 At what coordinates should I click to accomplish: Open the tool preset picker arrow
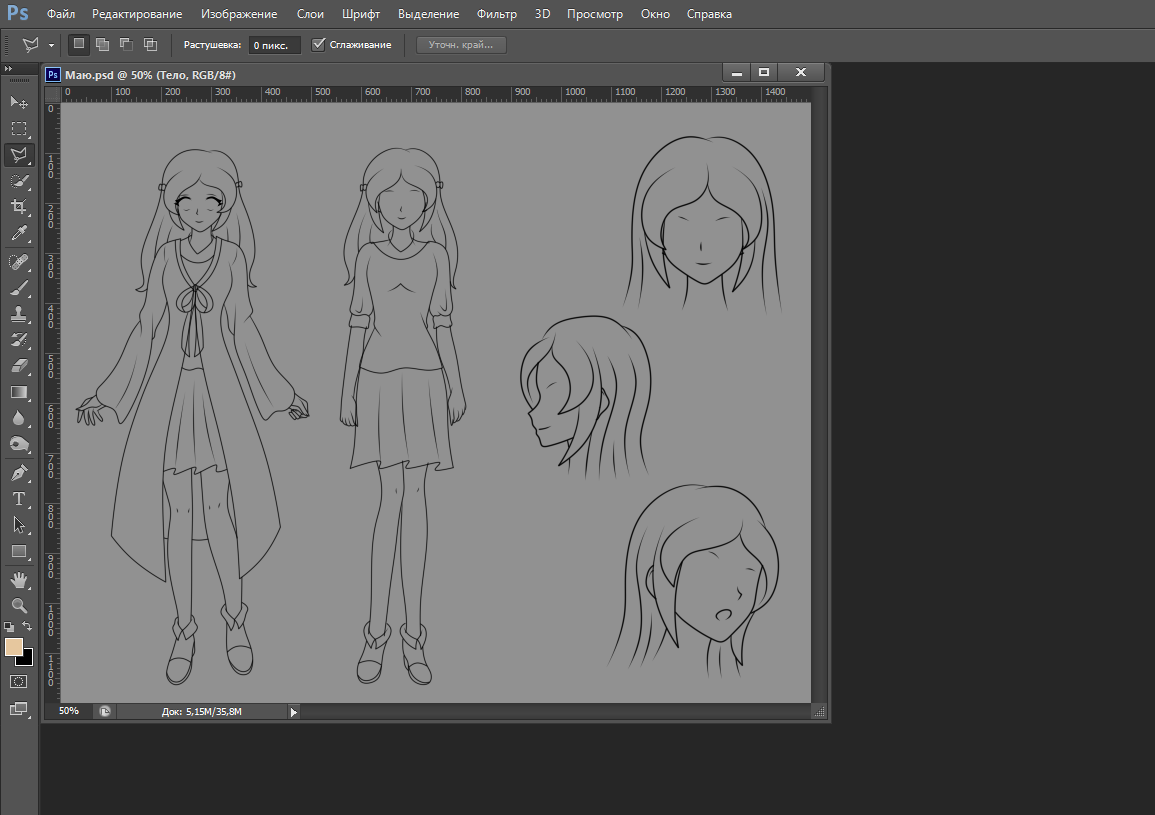pyautogui.click(x=52, y=46)
